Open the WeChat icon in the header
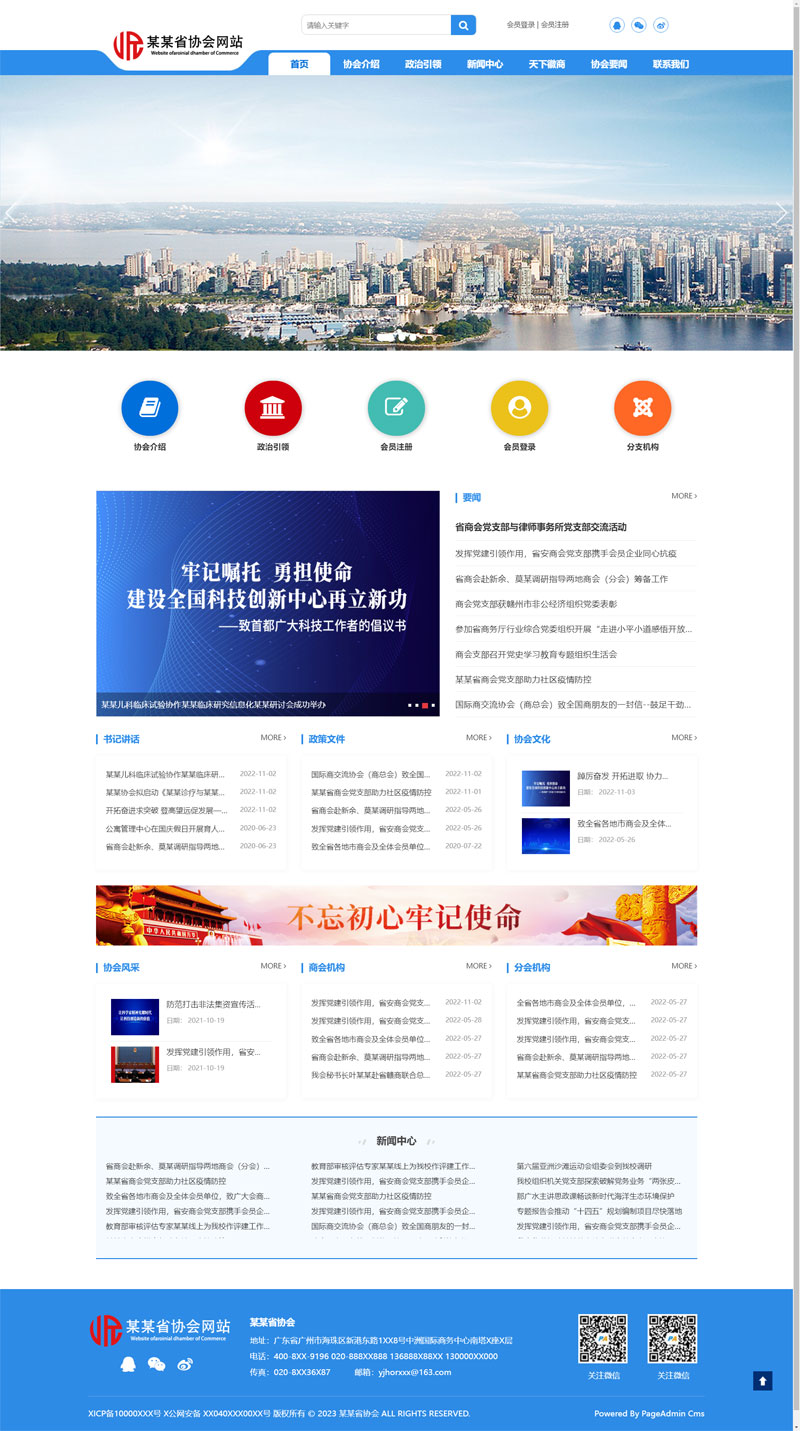800x1431 pixels. [639, 25]
